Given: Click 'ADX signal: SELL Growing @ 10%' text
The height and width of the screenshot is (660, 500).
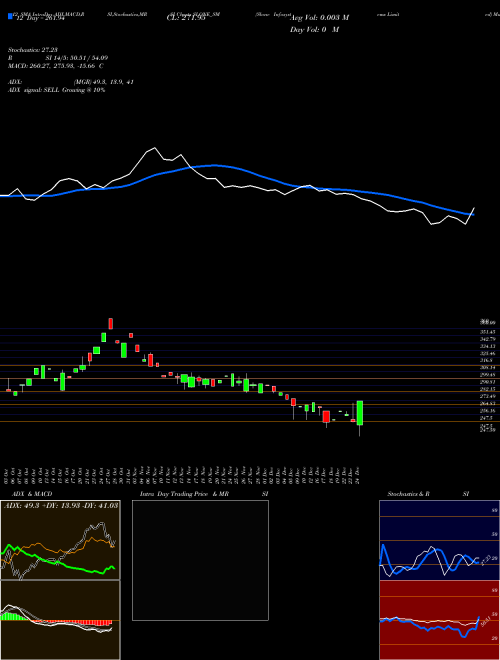Looking at the screenshot, I should pos(56,90).
